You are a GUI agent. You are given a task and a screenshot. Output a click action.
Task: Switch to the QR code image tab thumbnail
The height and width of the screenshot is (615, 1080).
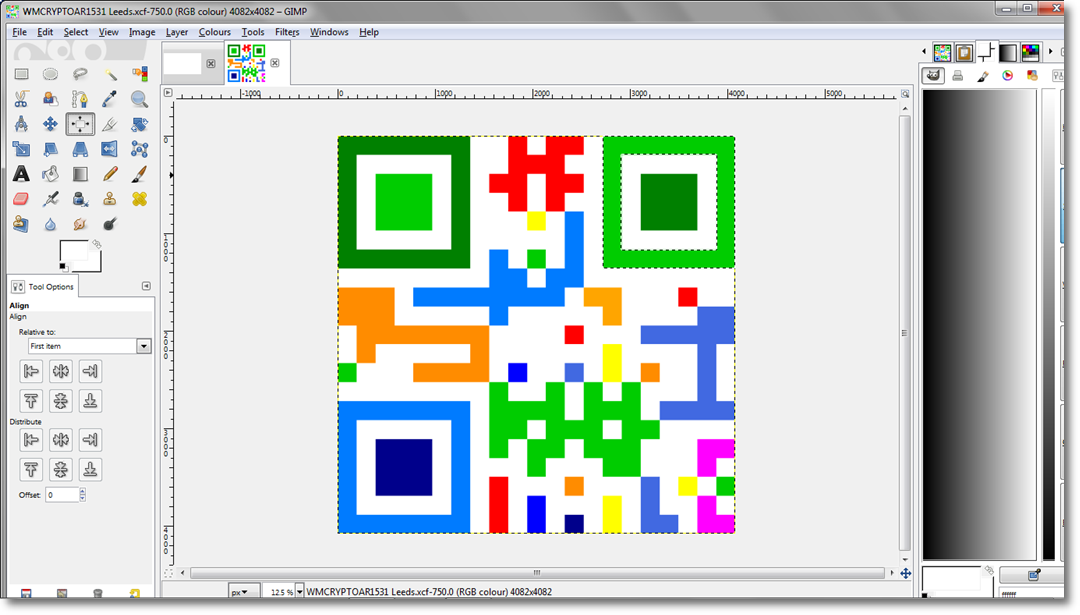(x=247, y=63)
